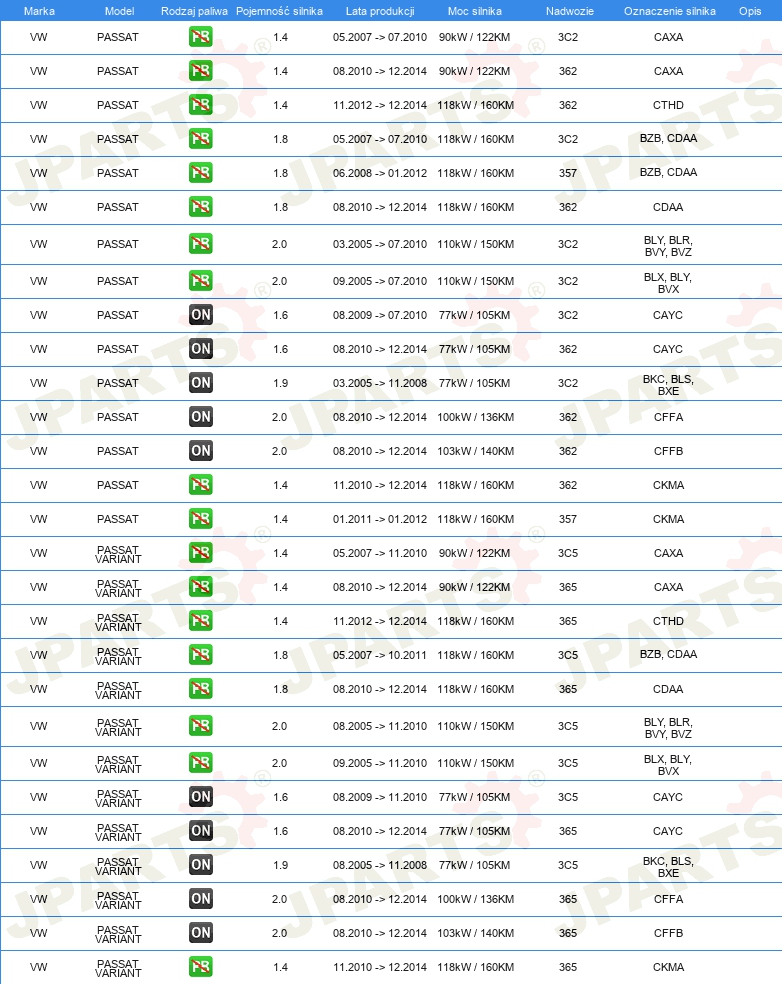Click Lata produkcji column header
Image resolution: width=782 pixels, height=984 pixels.
pyautogui.click(x=380, y=11)
